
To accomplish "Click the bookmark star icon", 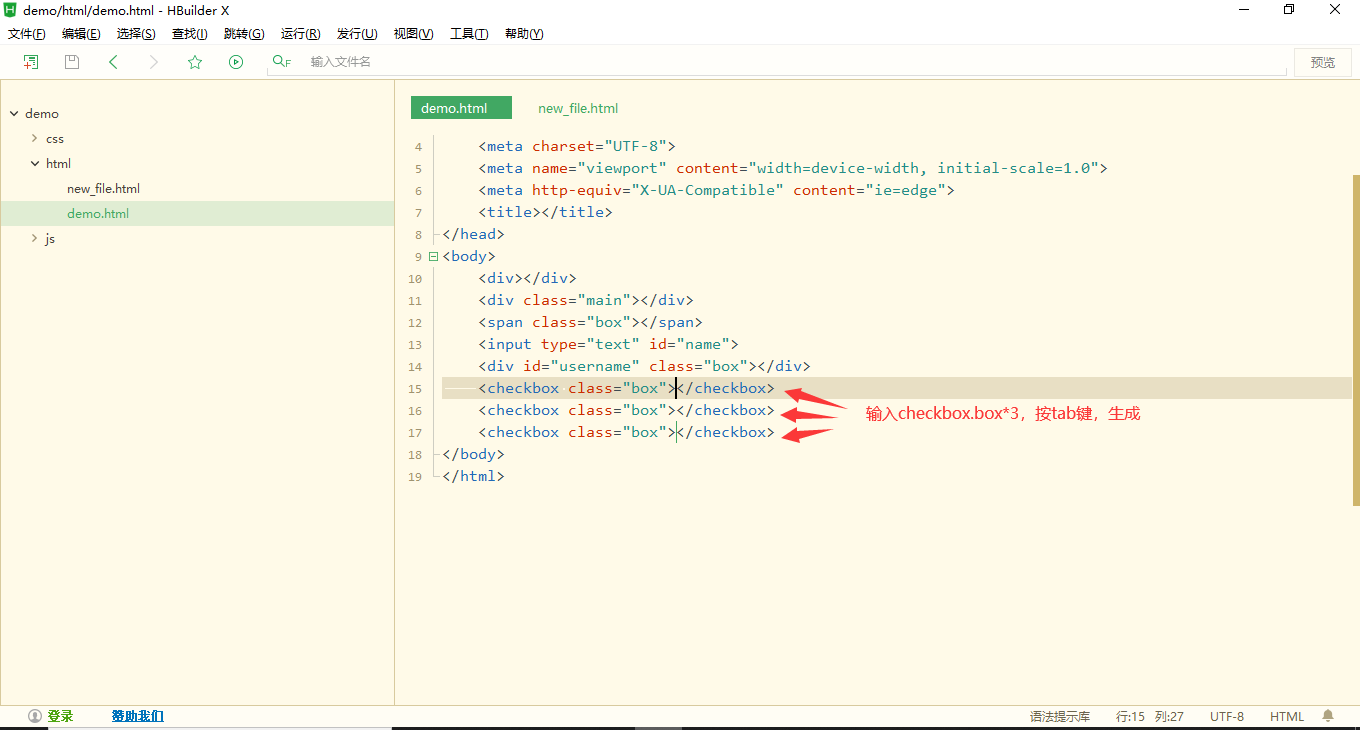I will (195, 62).
